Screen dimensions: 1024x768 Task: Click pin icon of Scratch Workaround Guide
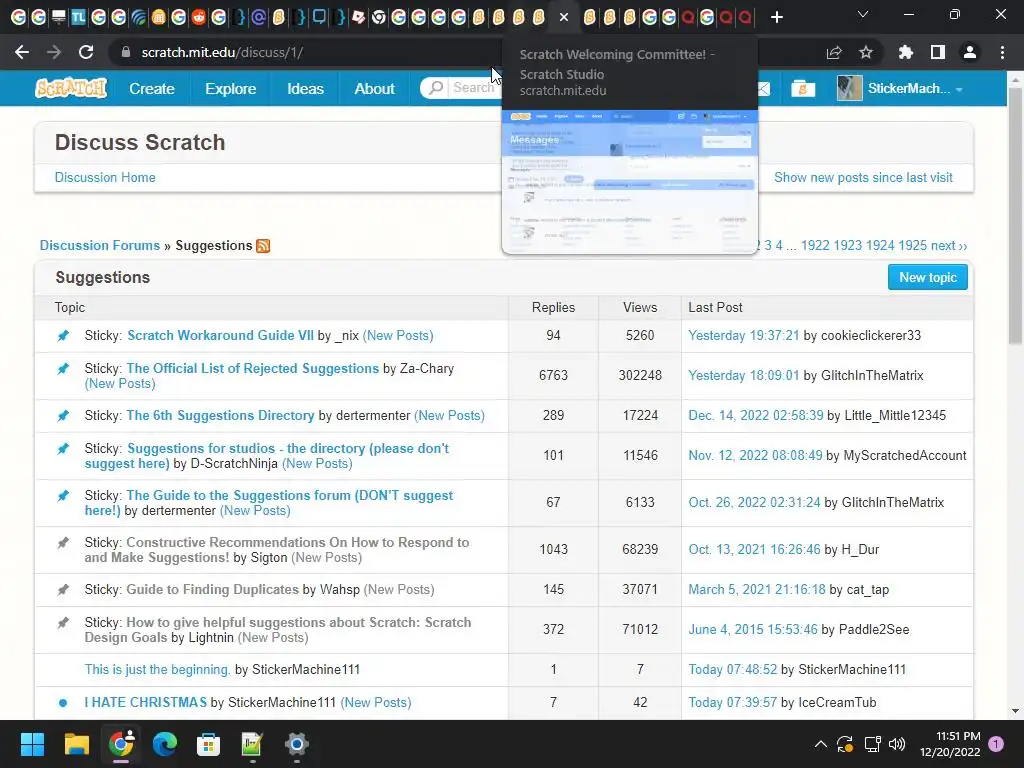click(x=63, y=336)
